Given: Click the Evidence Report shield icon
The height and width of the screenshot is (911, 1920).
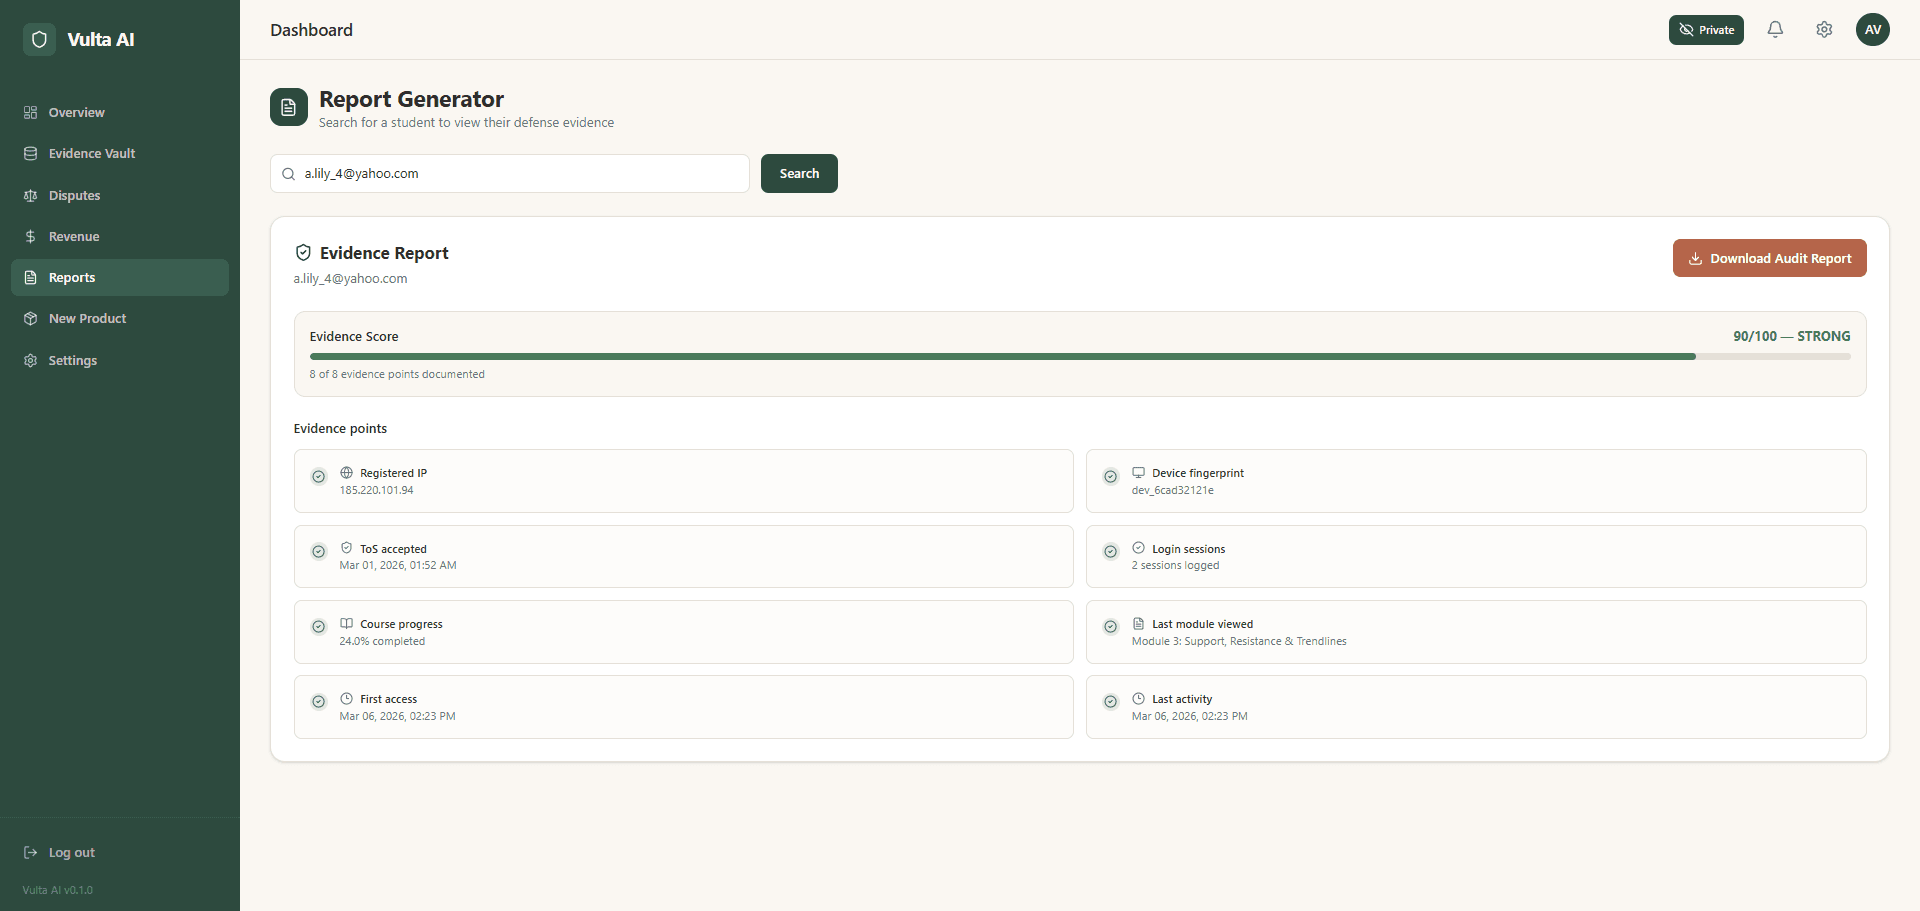Looking at the screenshot, I should click(303, 253).
